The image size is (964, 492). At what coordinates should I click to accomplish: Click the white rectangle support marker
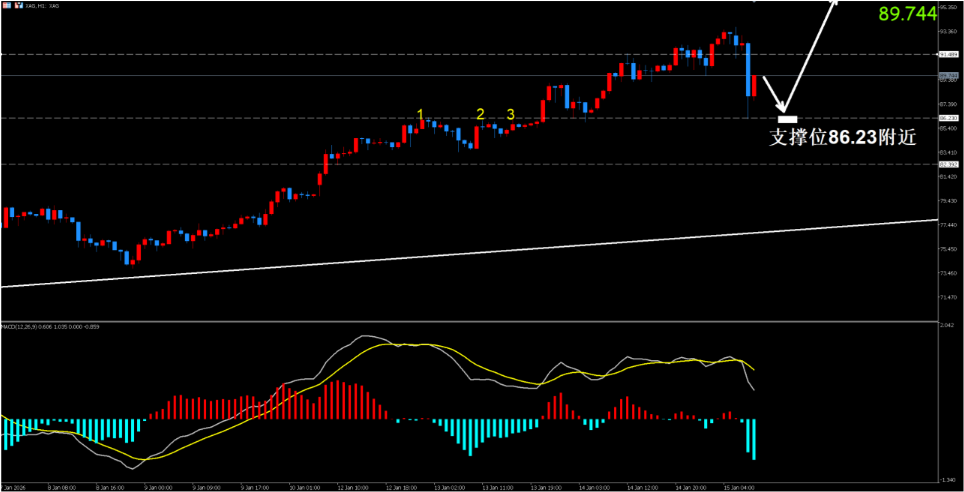pos(787,120)
